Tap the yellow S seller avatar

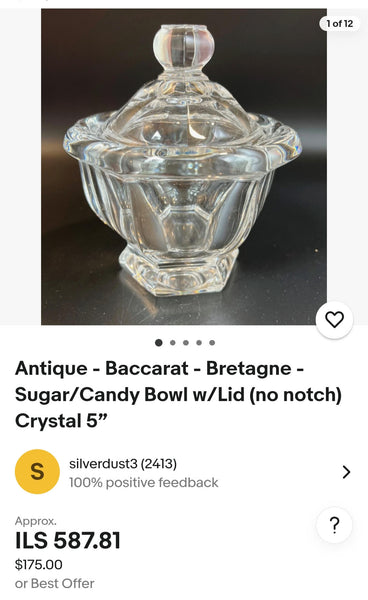click(37, 471)
